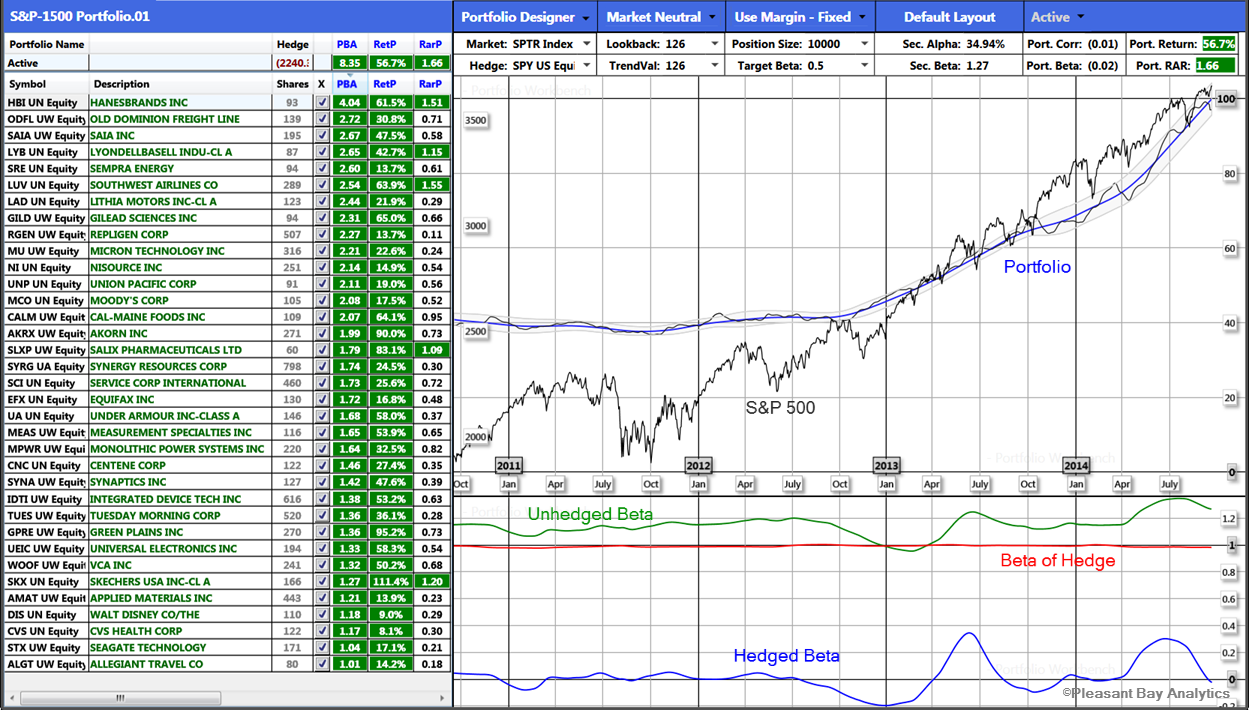Image resolution: width=1249 pixels, height=710 pixels.
Task: Select the REPLIGEN CORP row description
Action: (x=180, y=234)
